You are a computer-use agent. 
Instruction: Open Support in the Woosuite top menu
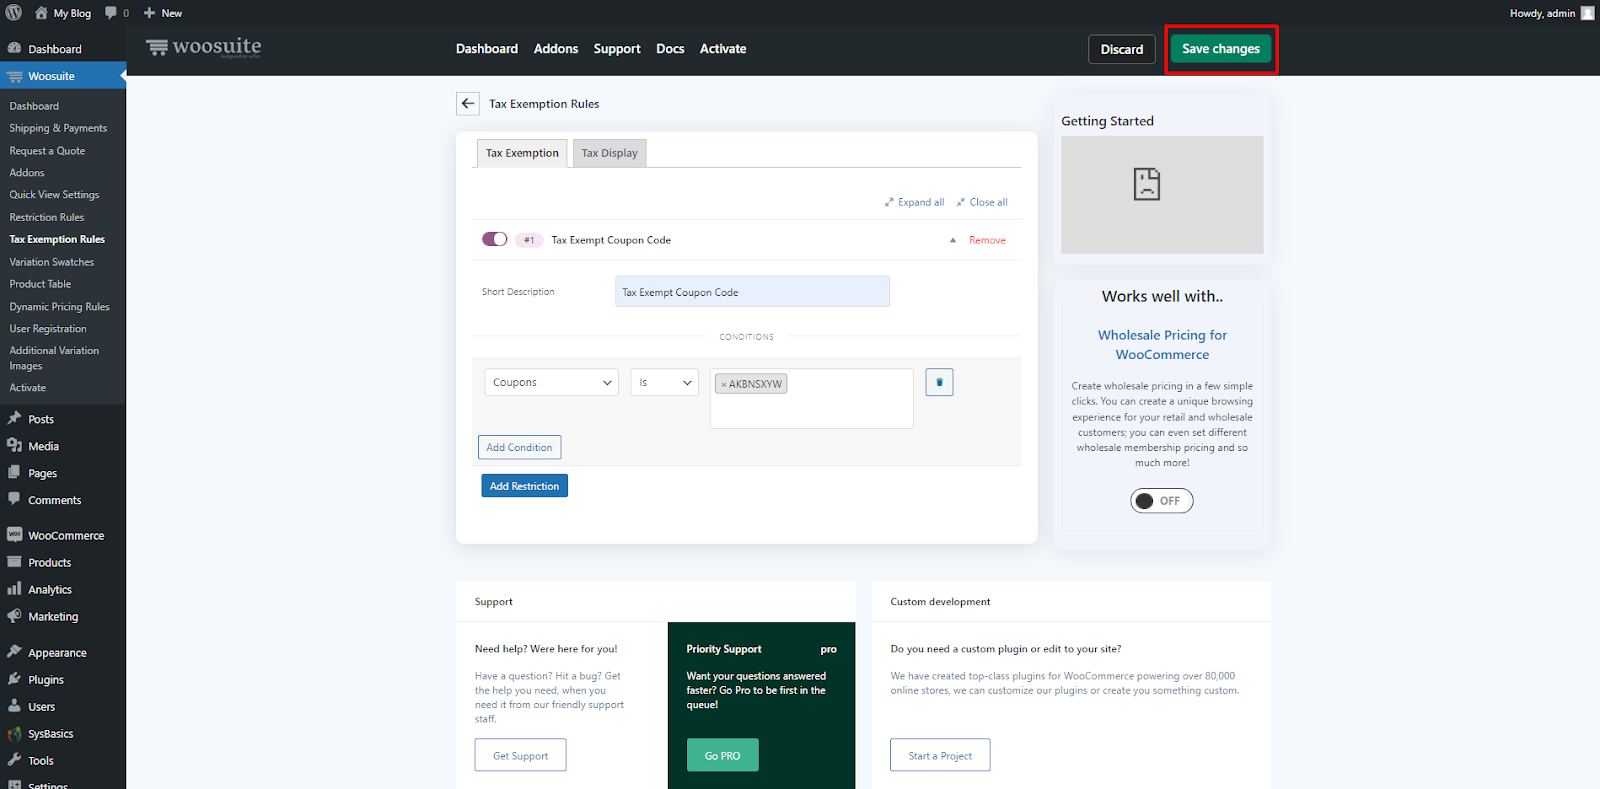(617, 48)
